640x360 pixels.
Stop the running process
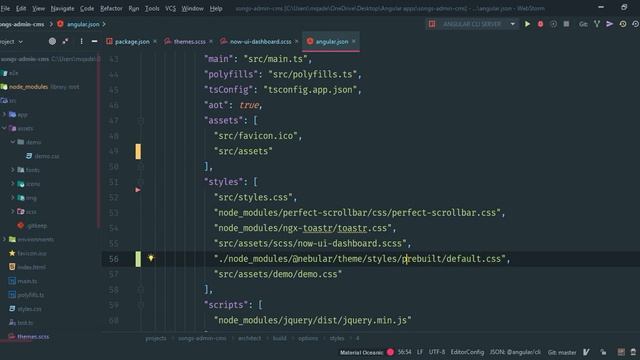click(x=566, y=24)
